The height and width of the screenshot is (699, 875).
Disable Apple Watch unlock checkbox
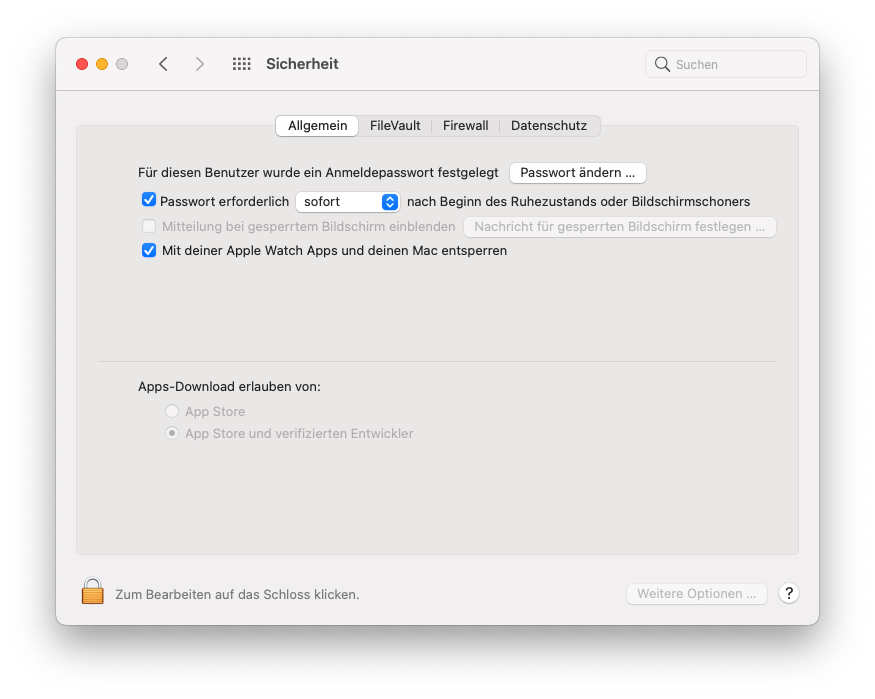tap(149, 250)
